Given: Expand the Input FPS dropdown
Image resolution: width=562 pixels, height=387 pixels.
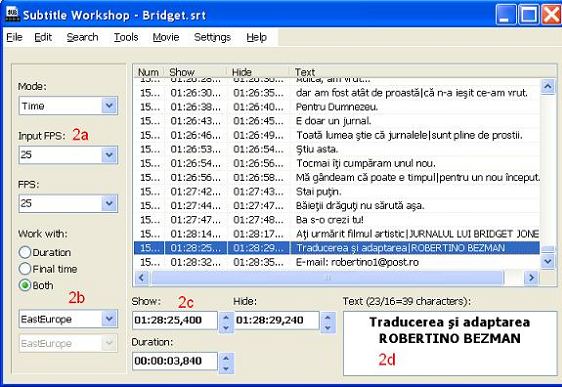Looking at the screenshot, I should click(x=109, y=155).
